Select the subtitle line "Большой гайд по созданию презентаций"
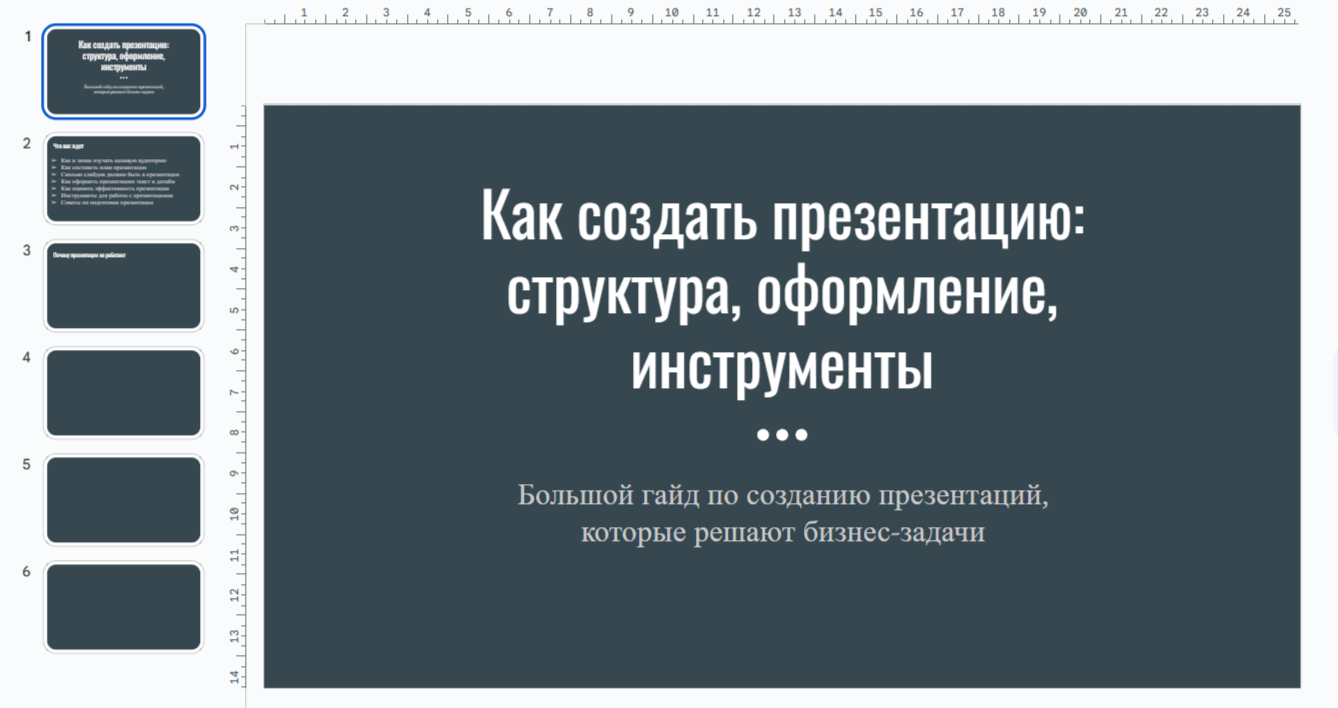This screenshot has height=708, width=1338. click(x=782, y=495)
